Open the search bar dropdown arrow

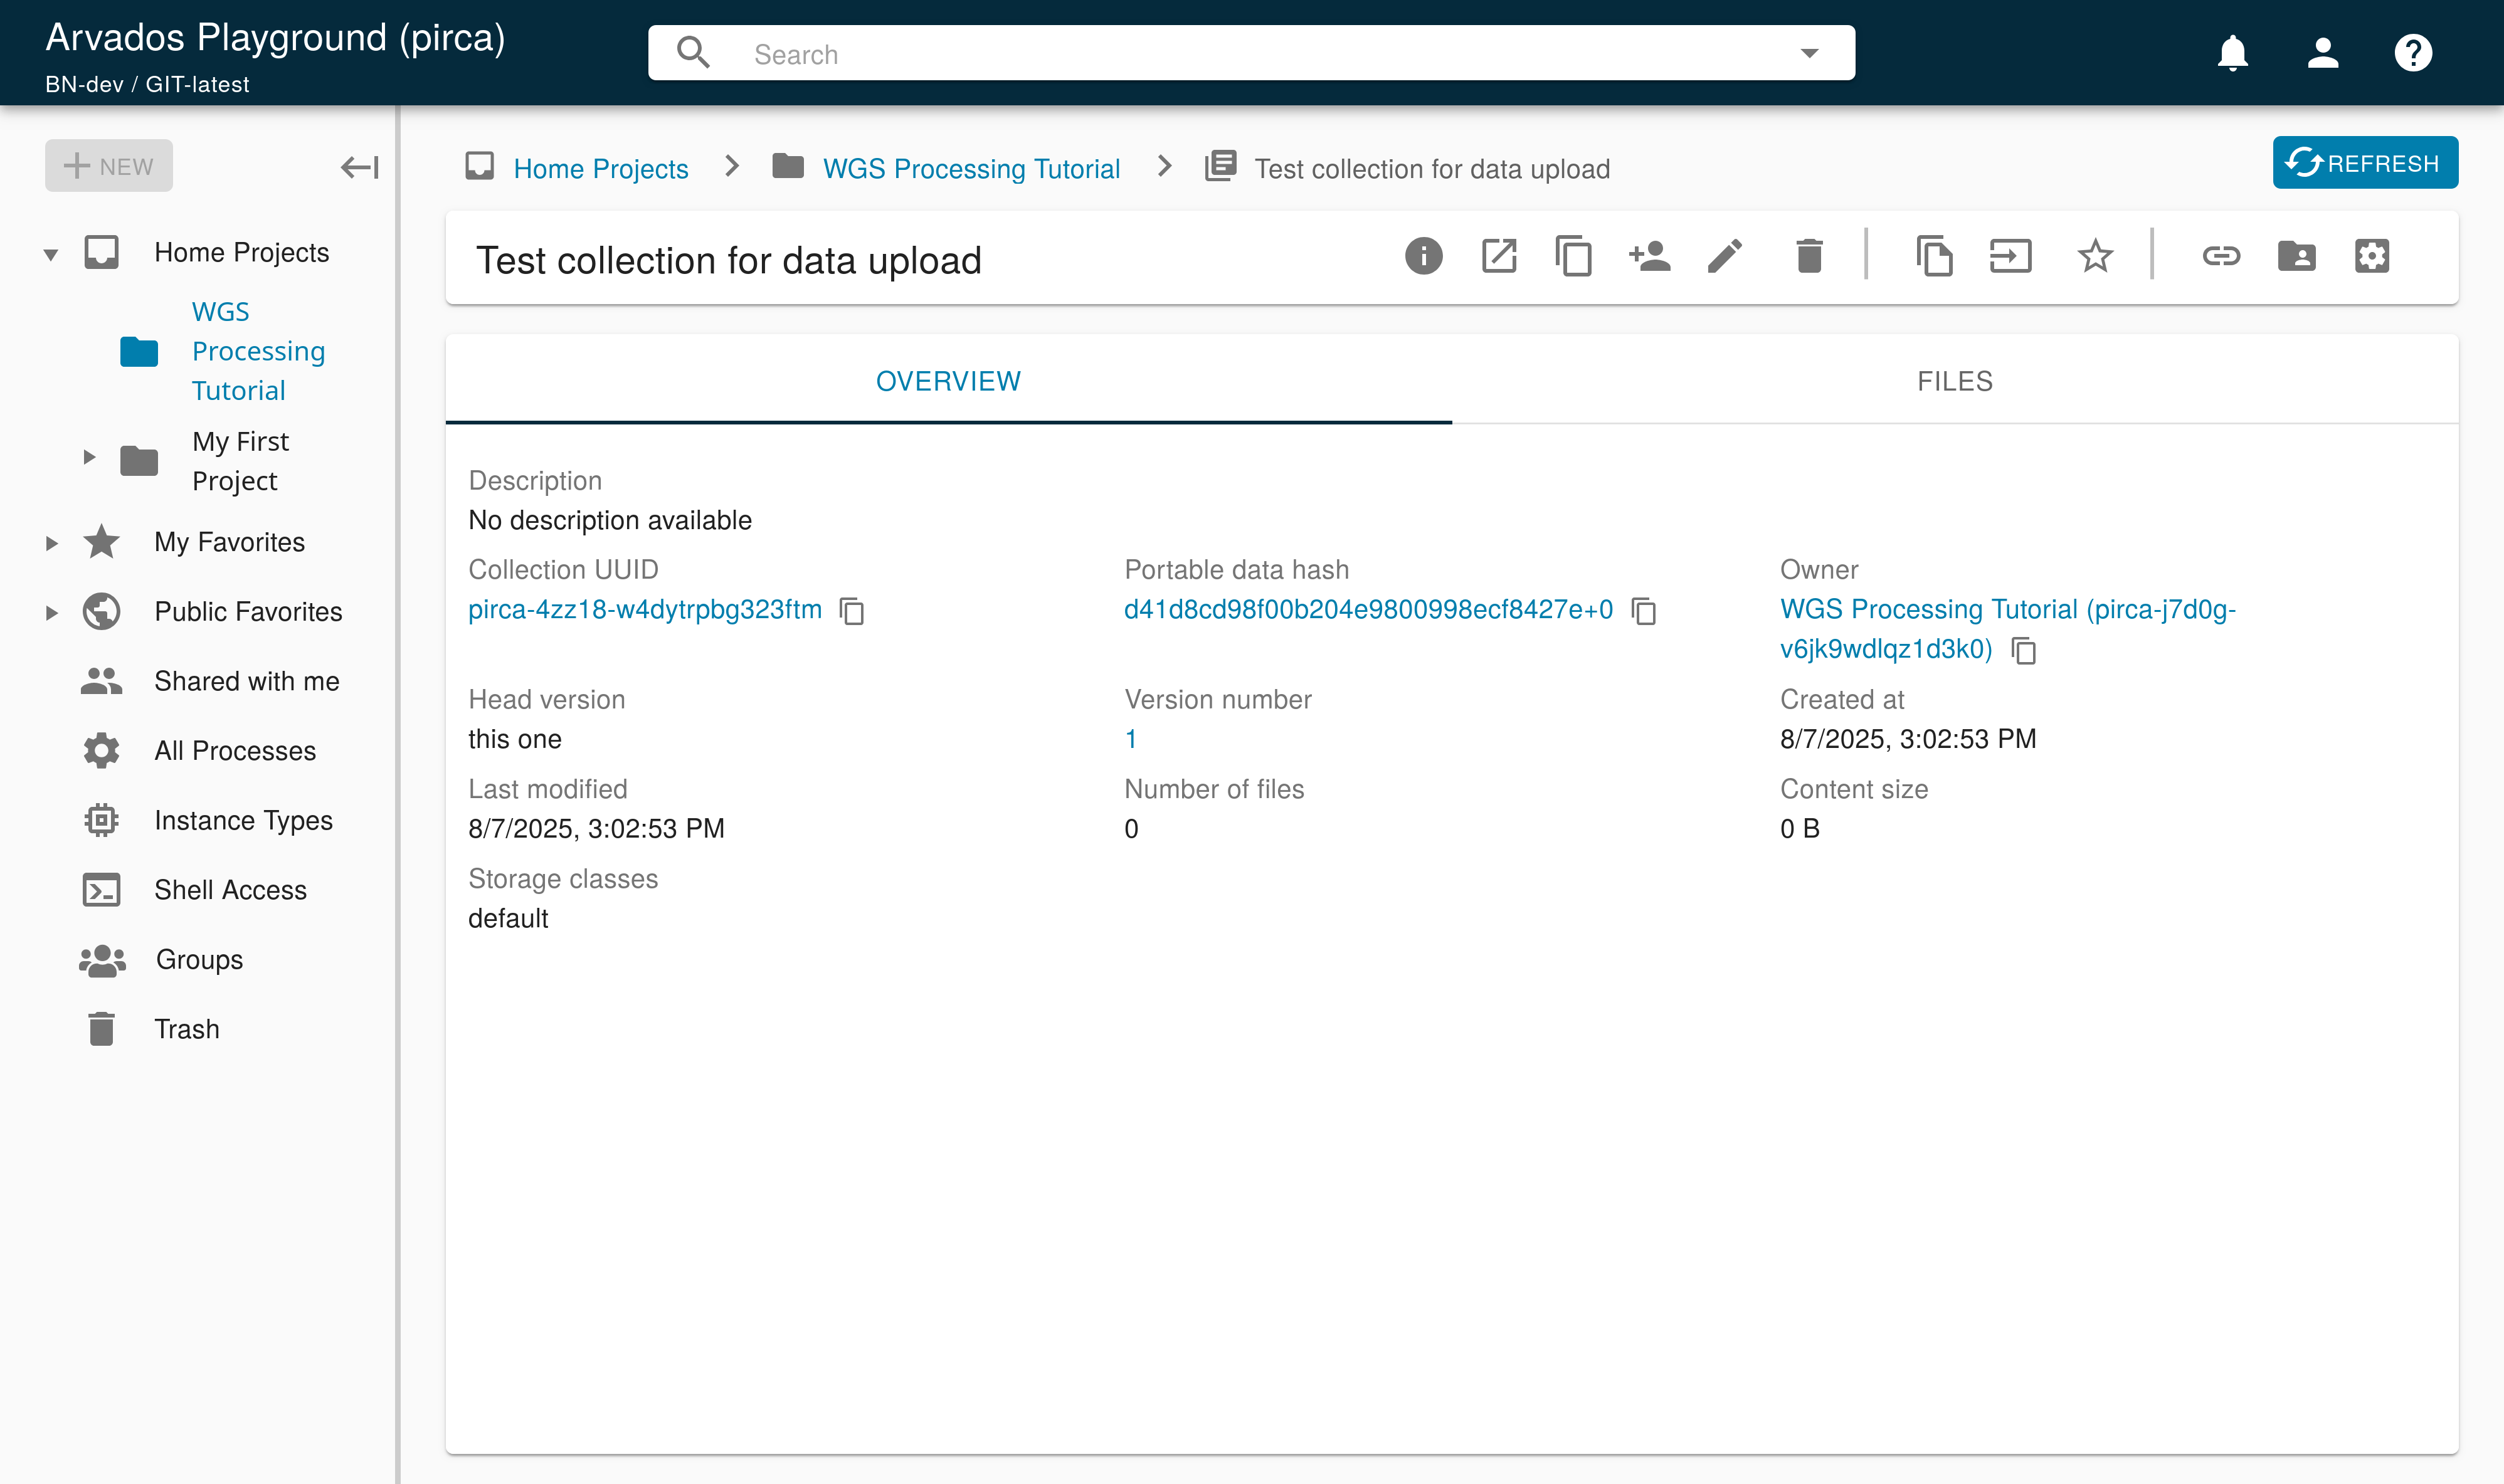pos(1809,53)
